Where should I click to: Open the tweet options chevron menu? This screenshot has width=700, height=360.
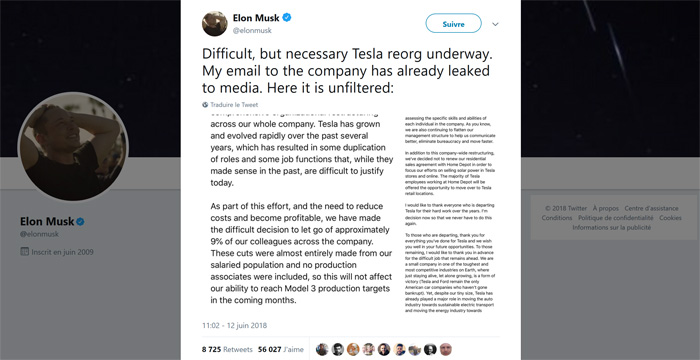(x=495, y=25)
